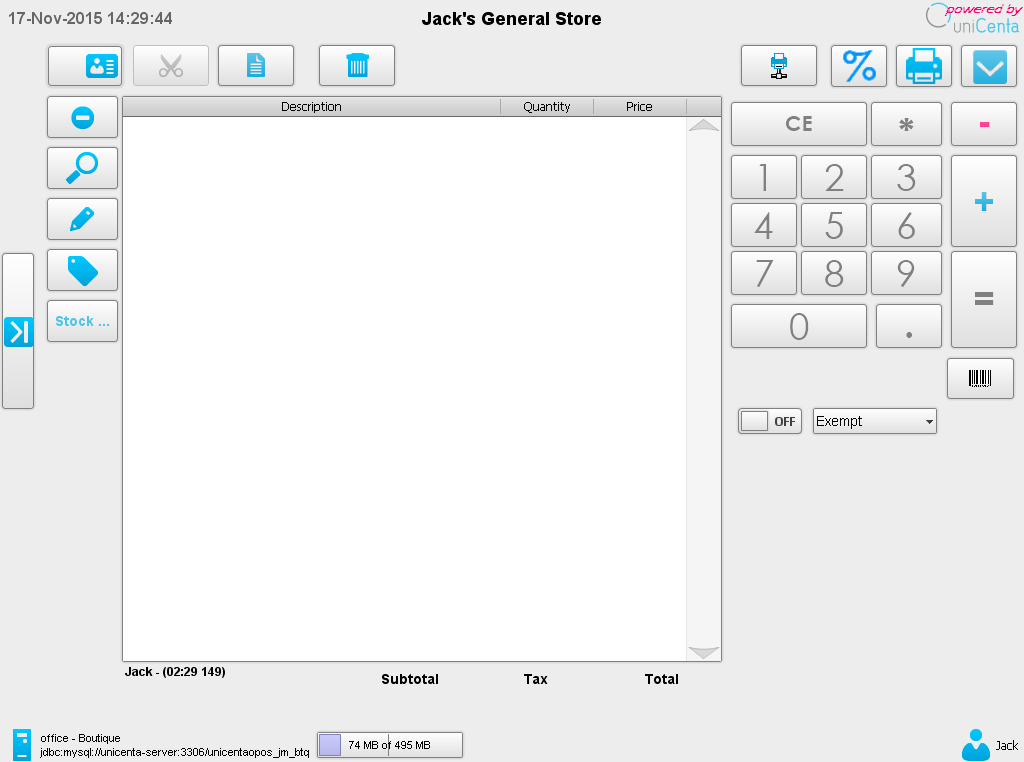
Task: Click the barcode scan button
Action: (x=980, y=379)
